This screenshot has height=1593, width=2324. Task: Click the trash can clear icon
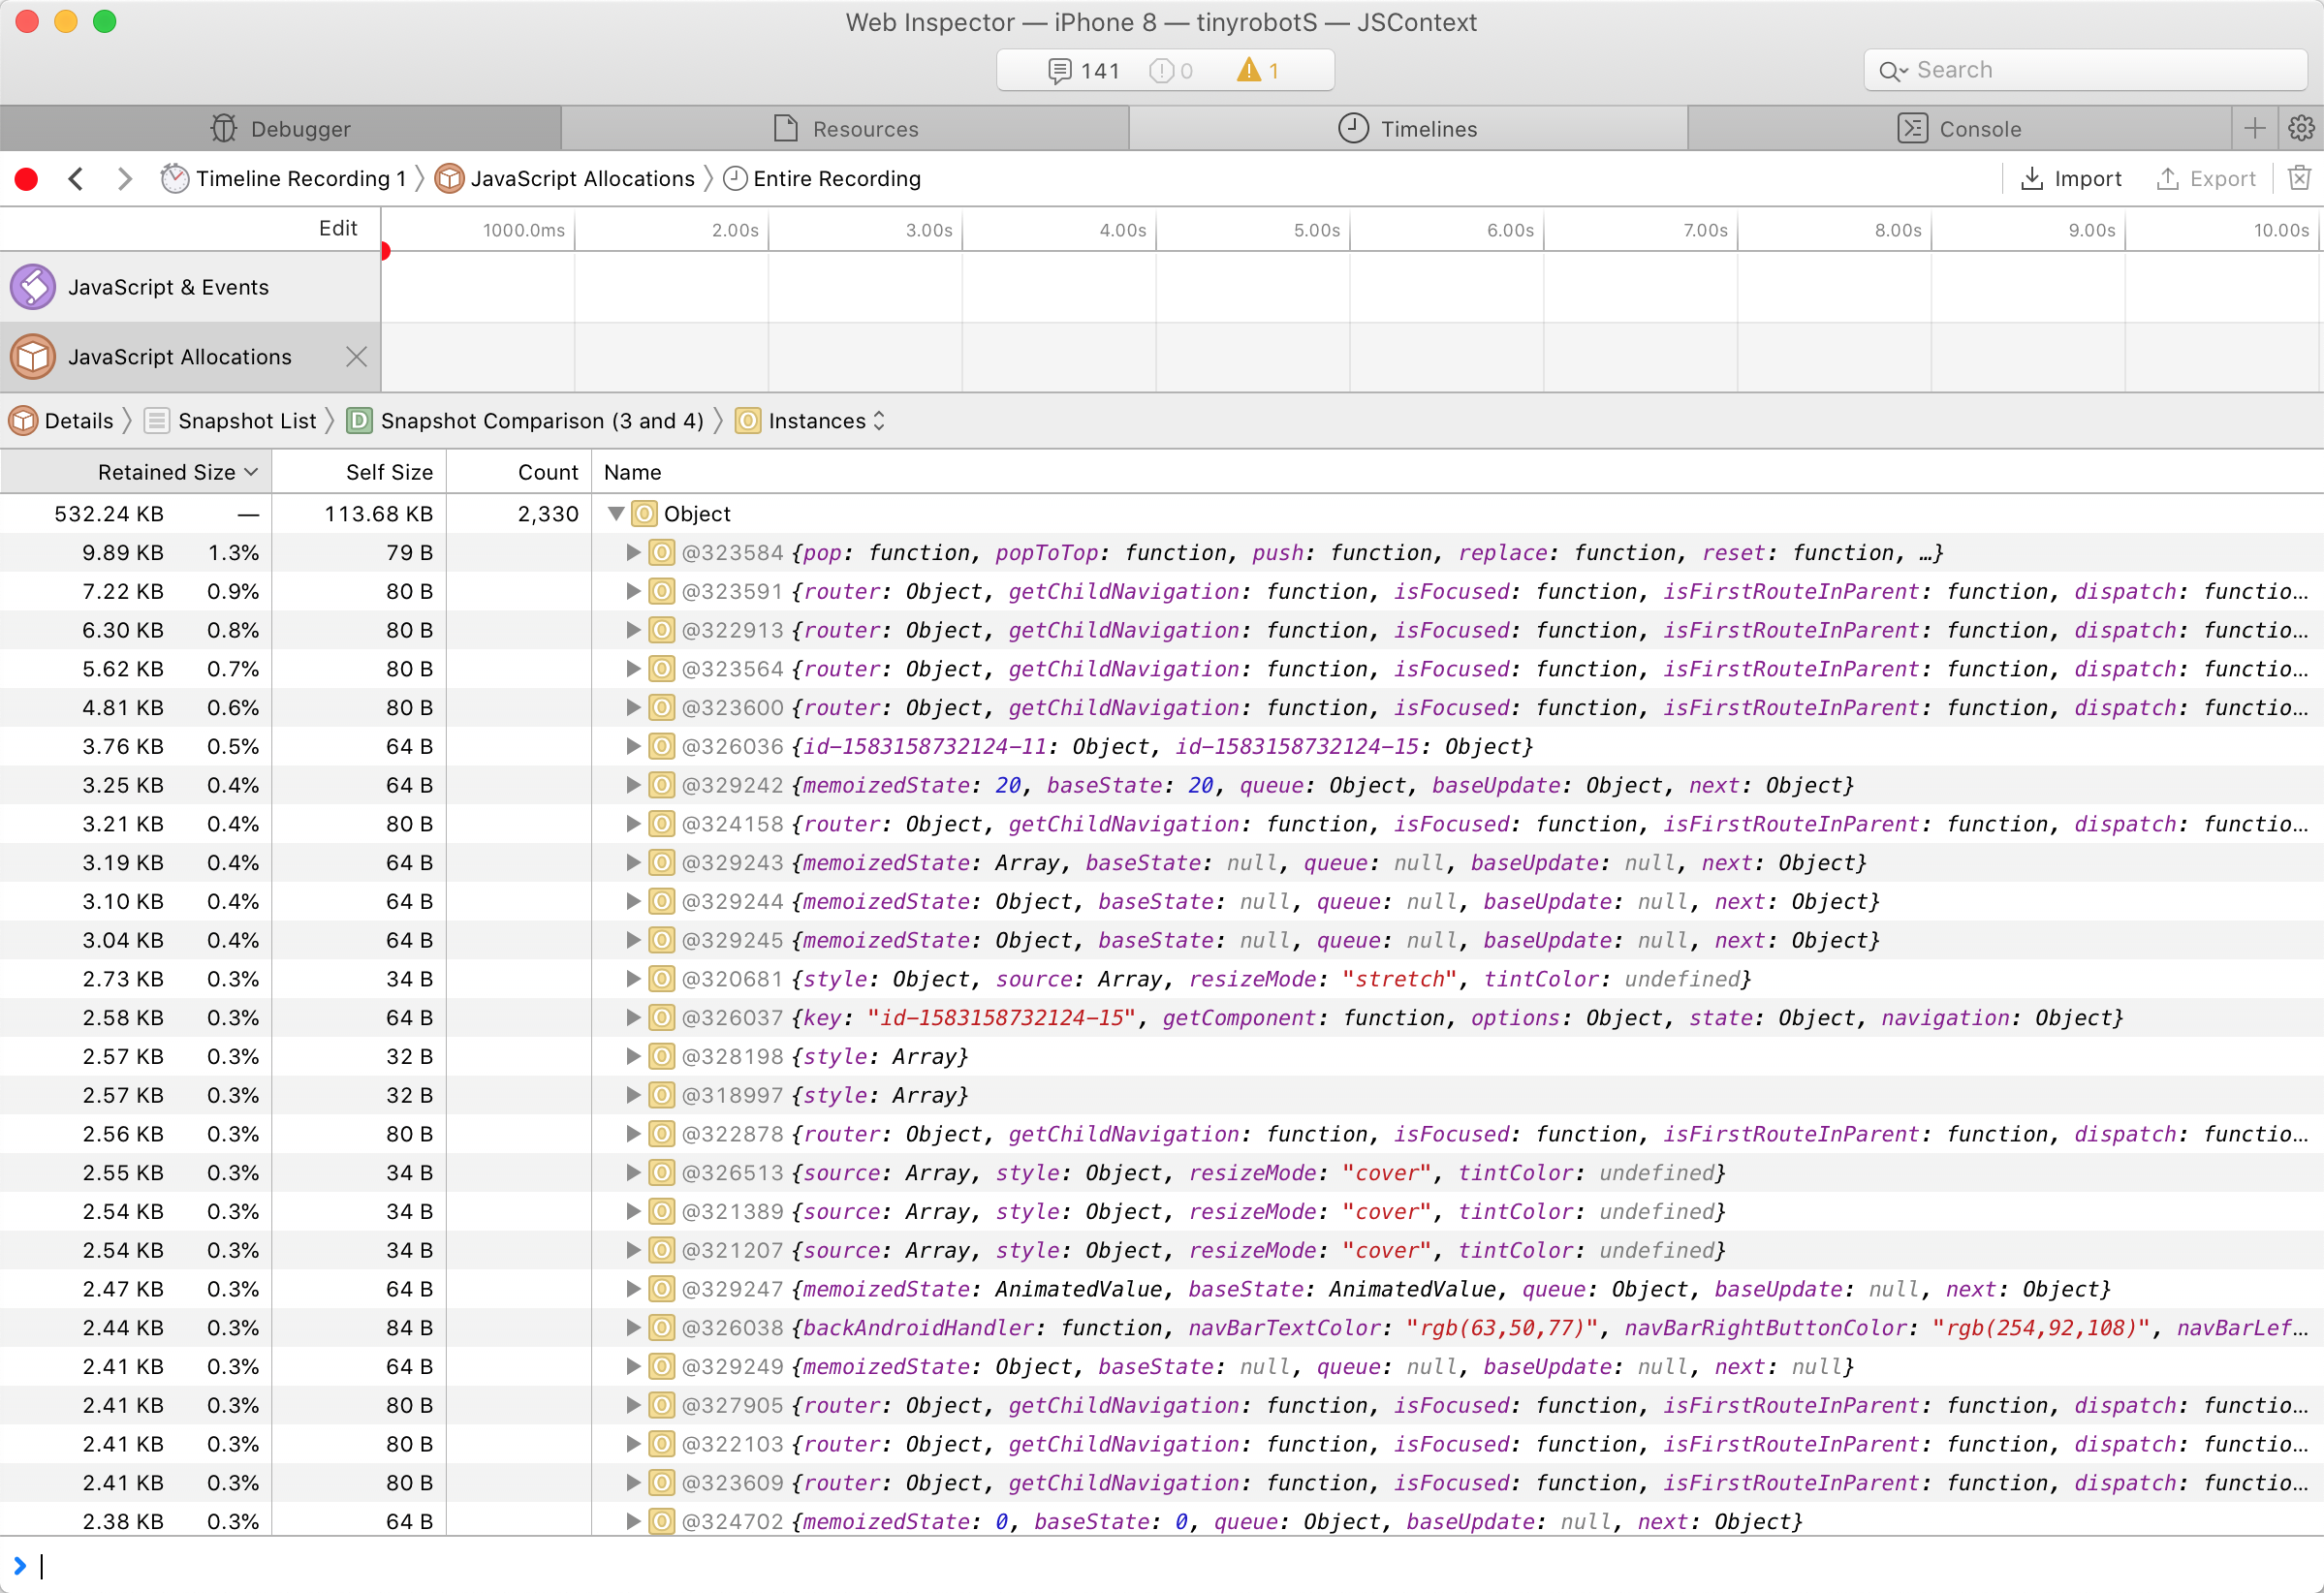[x=2299, y=178]
